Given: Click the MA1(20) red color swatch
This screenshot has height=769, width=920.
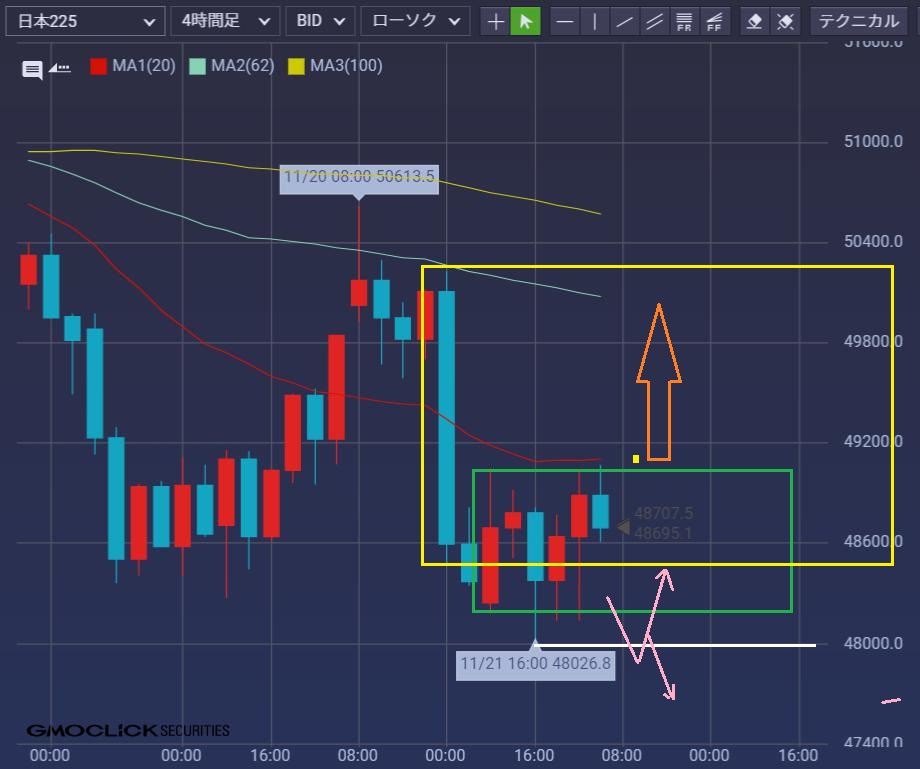Looking at the screenshot, I should [98, 66].
